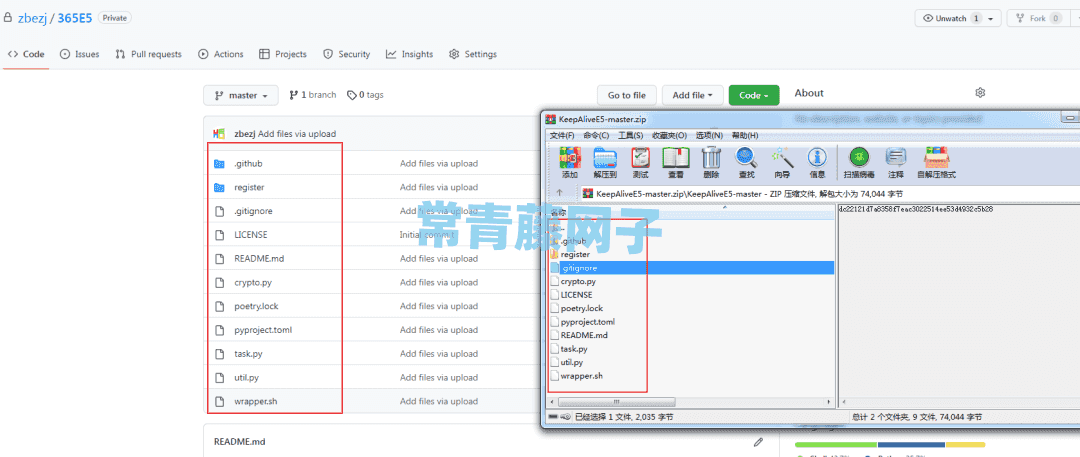Open the 帮助(H) menu in WinRAR
Viewport: 1080px width, 457px height.
tap(745, 135)
